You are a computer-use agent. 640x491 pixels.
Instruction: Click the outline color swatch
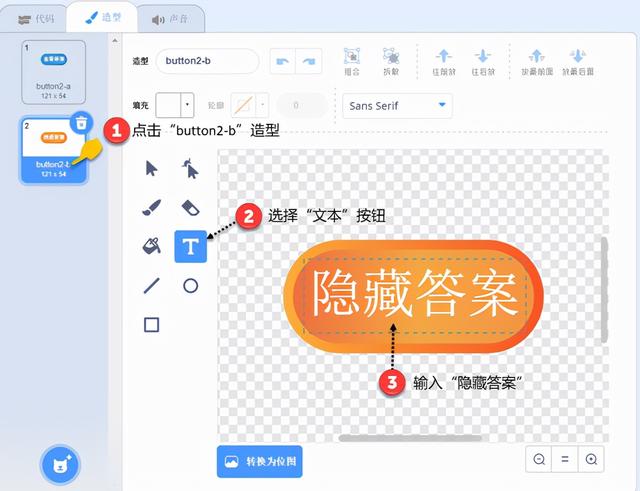[x=243, y=105]
